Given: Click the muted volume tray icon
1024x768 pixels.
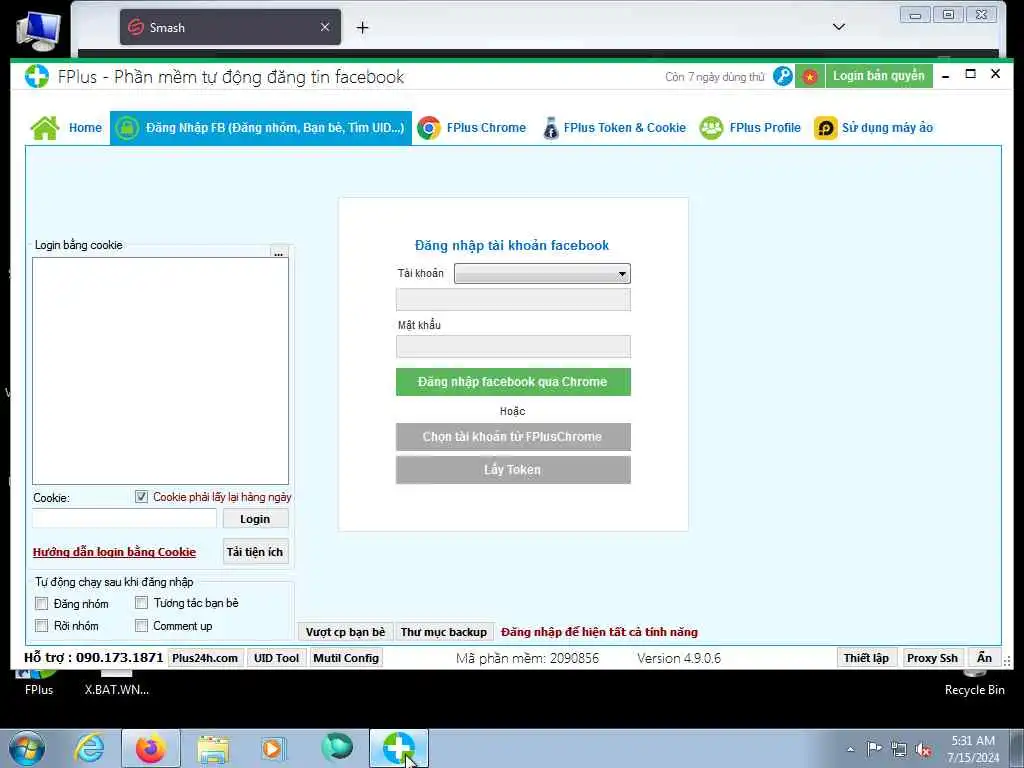Looking at the screenshot, I should pos(923,749).
